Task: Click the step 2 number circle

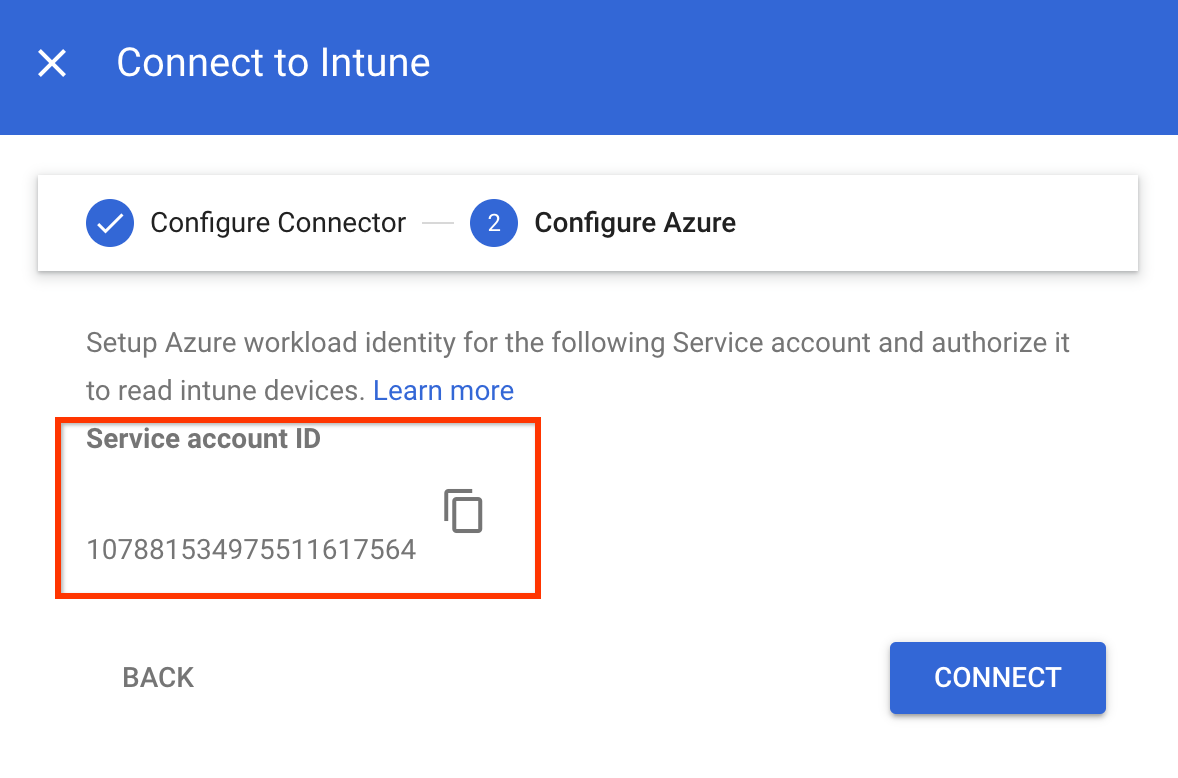Action: (493, 223)
